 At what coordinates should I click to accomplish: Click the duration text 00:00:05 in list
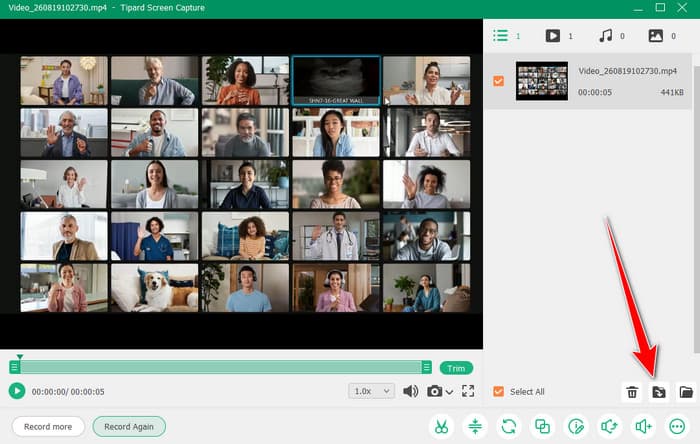click(x=595, y=92)
